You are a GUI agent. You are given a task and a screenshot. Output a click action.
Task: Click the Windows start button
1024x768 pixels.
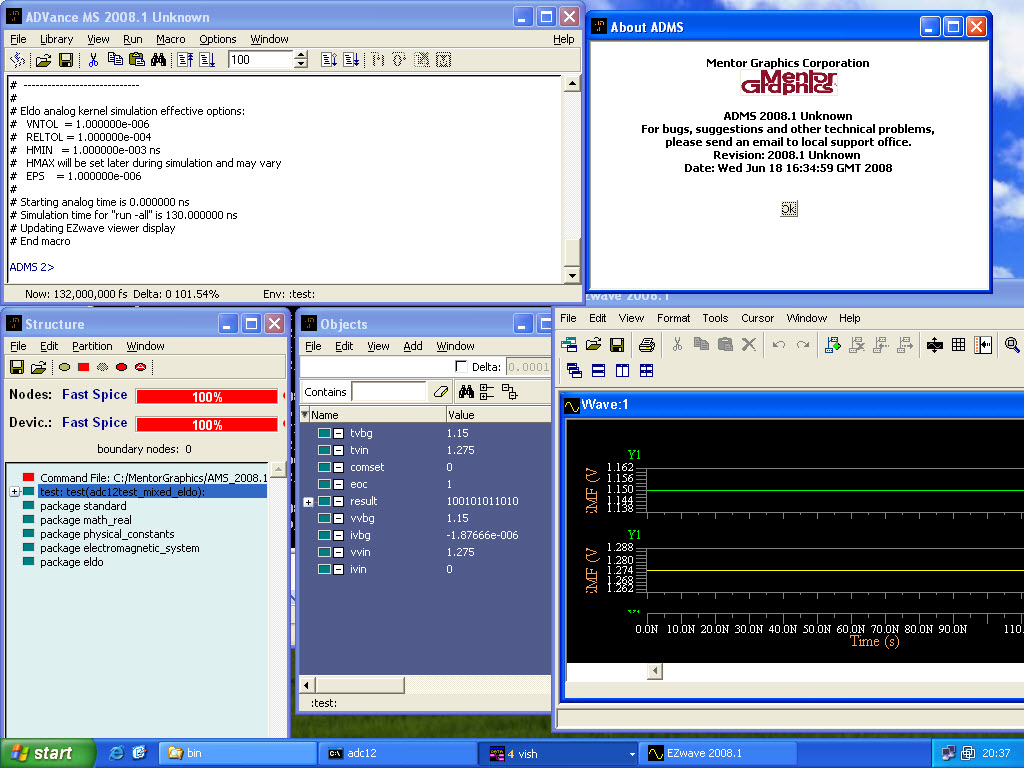(47, 753)
